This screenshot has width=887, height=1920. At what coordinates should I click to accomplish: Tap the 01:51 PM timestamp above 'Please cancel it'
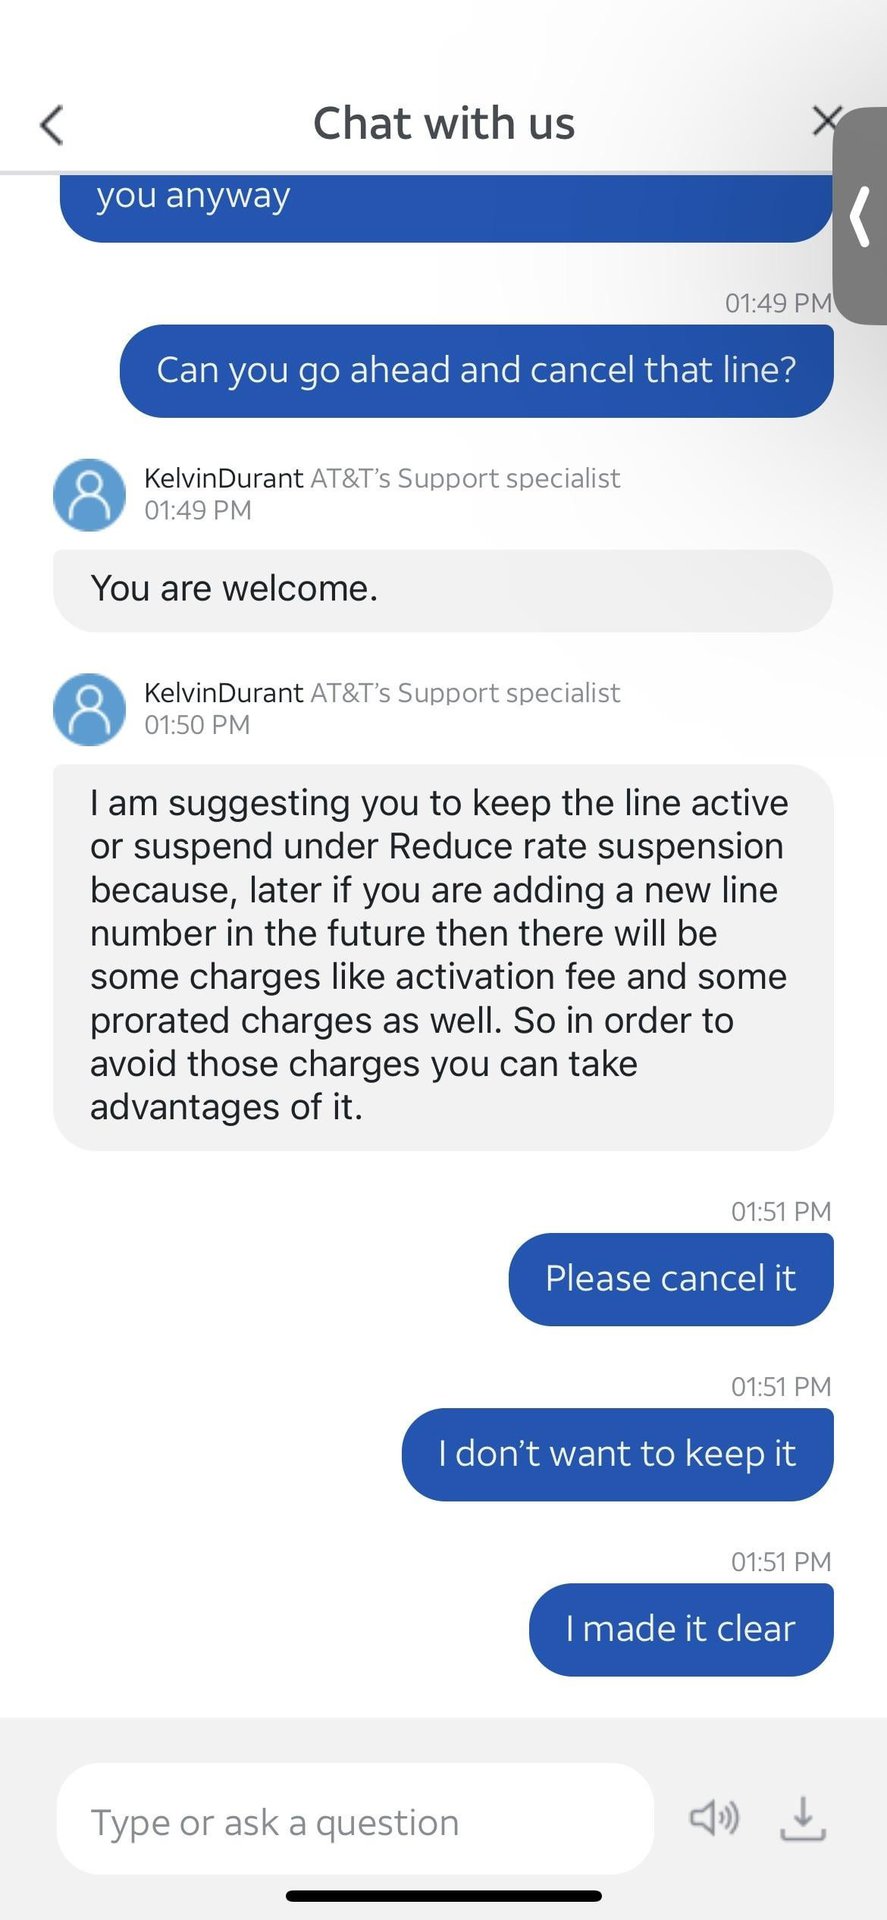[x=781, y=1211]
